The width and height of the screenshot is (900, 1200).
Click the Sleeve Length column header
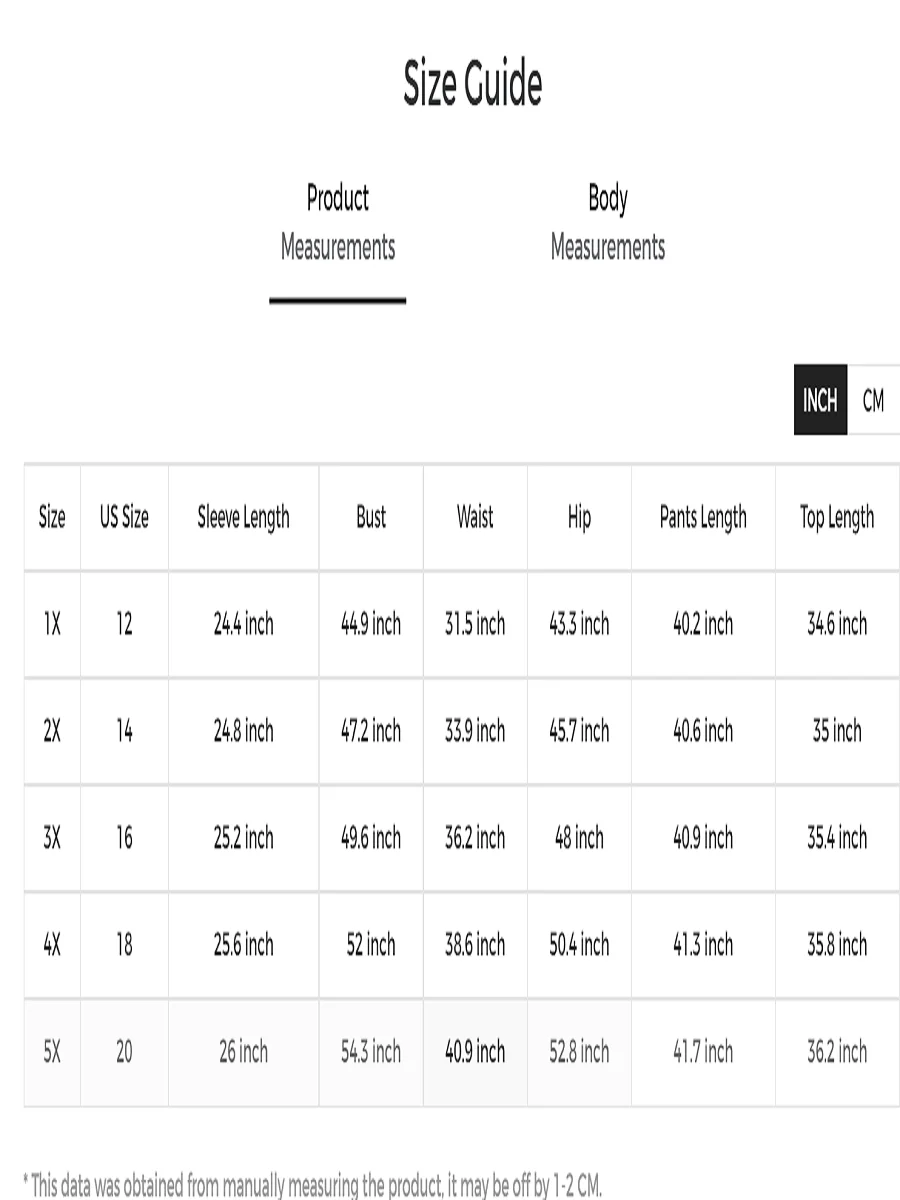click(x=243, y=517)
